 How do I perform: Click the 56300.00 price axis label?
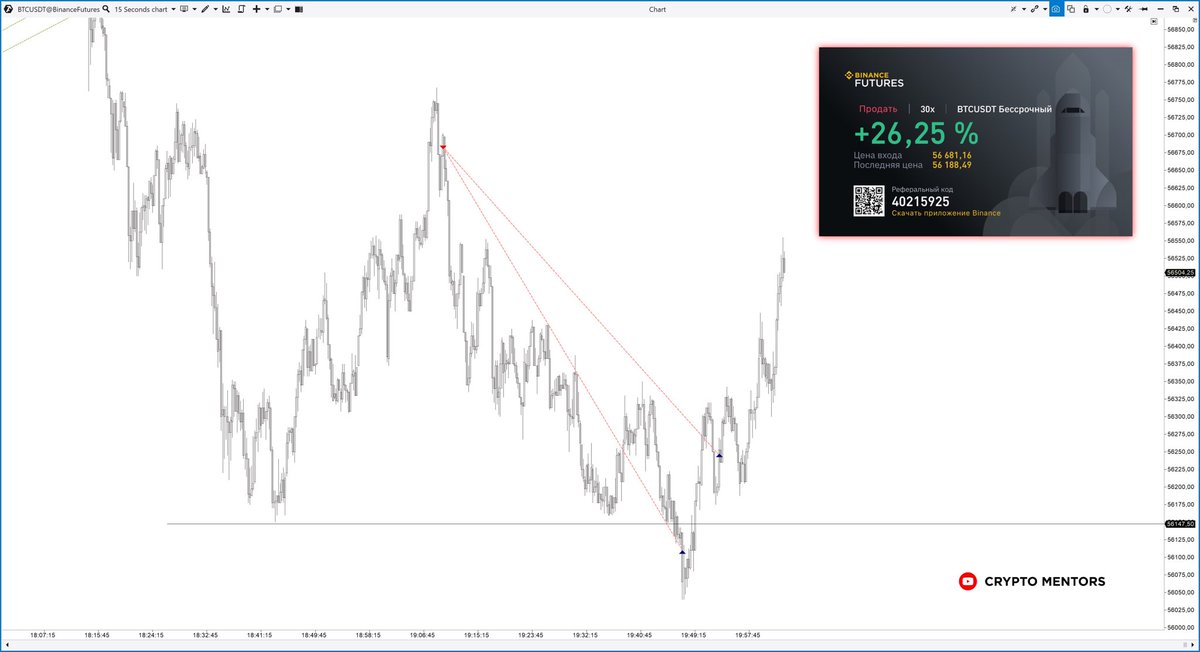pos(1182,416)
